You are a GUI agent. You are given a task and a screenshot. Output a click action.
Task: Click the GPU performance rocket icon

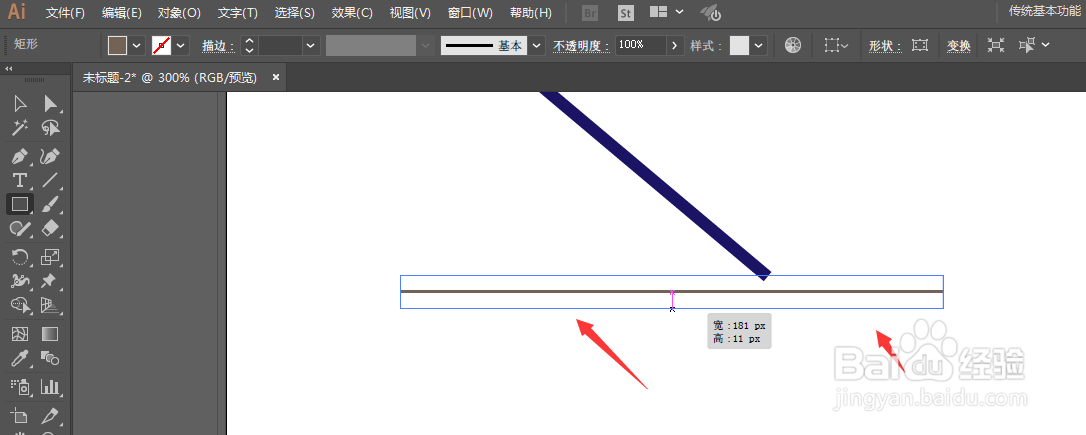tap(711, 12)
